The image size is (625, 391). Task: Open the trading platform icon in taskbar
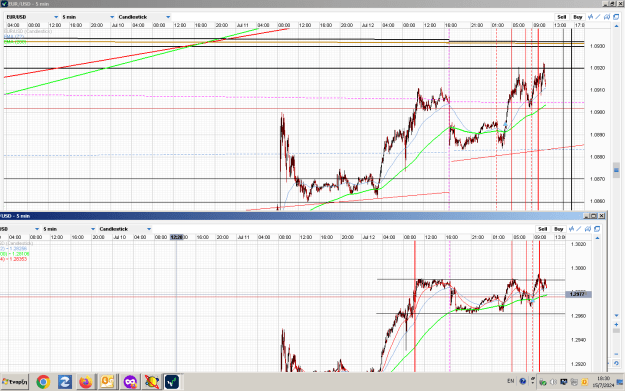click(x=172, y=382)
